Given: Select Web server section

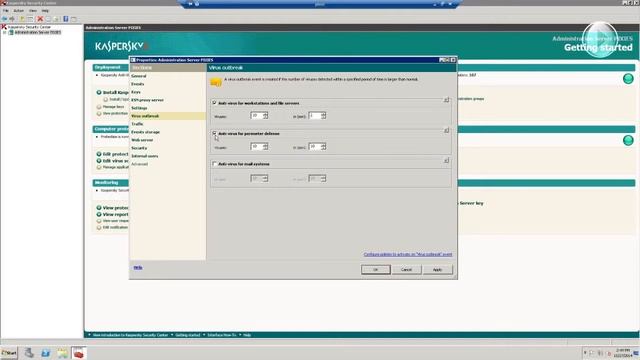Looking at the screenshot, I should (x=142, y=140).
